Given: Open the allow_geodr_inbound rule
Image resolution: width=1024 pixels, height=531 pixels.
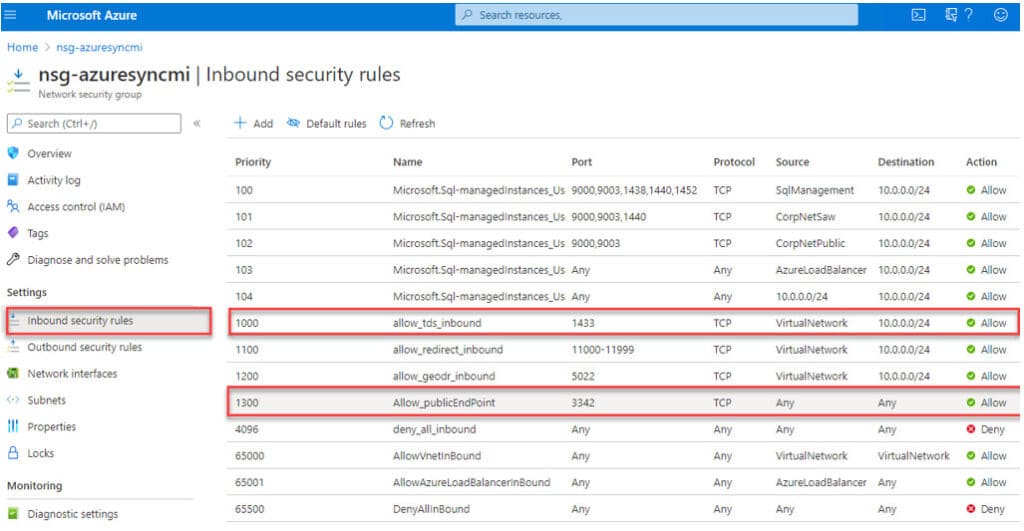Looking at the screenshot, I should (444, 376).
